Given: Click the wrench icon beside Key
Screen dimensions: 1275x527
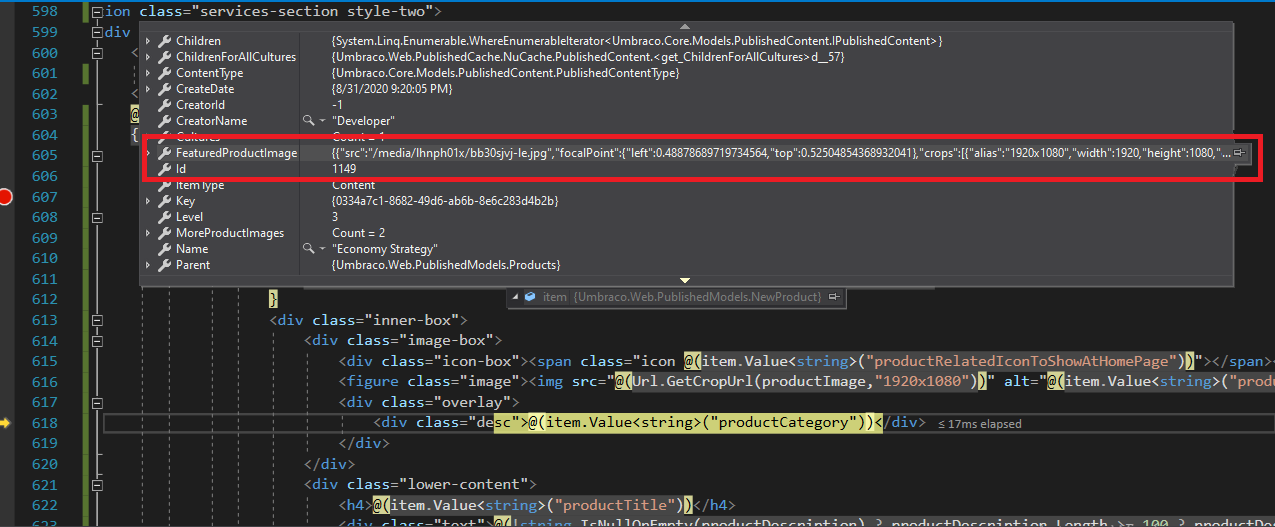Looking at the screenshot, I should click(164, 201).
